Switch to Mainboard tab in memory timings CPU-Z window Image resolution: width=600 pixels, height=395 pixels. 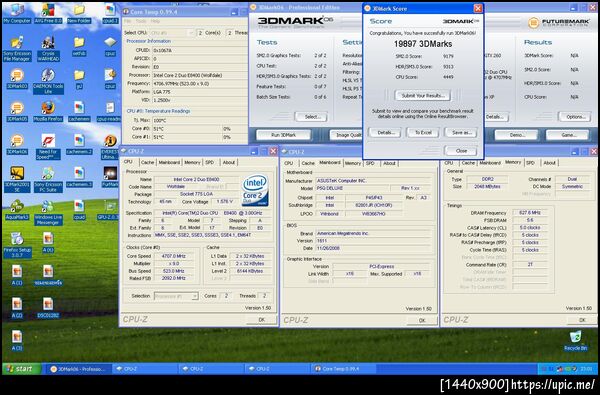tap(490, 163)
